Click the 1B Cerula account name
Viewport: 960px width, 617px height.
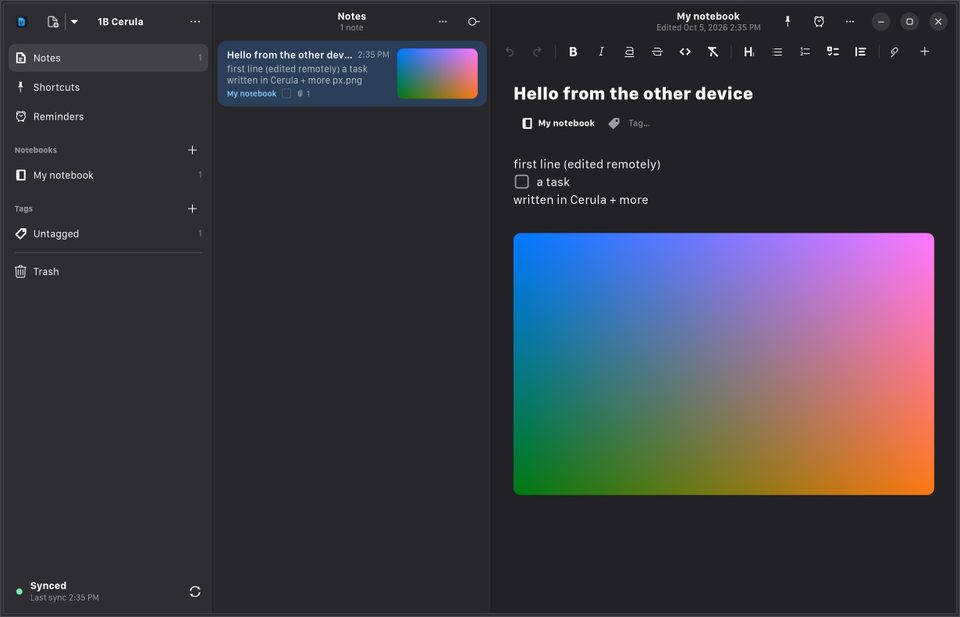click(x=121, y=22)
